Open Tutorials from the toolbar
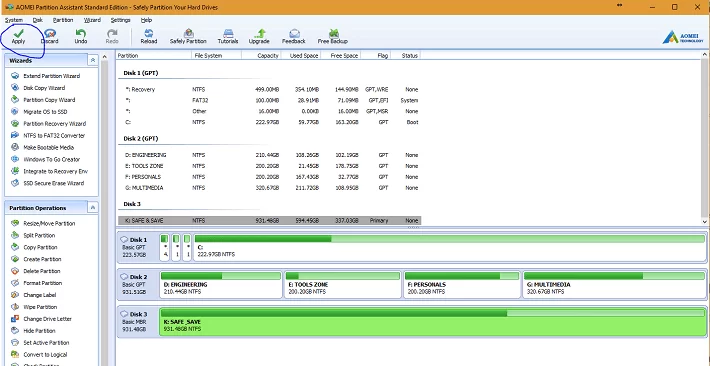The height and width of the screenshot is (366, 710). coord(228,36)
